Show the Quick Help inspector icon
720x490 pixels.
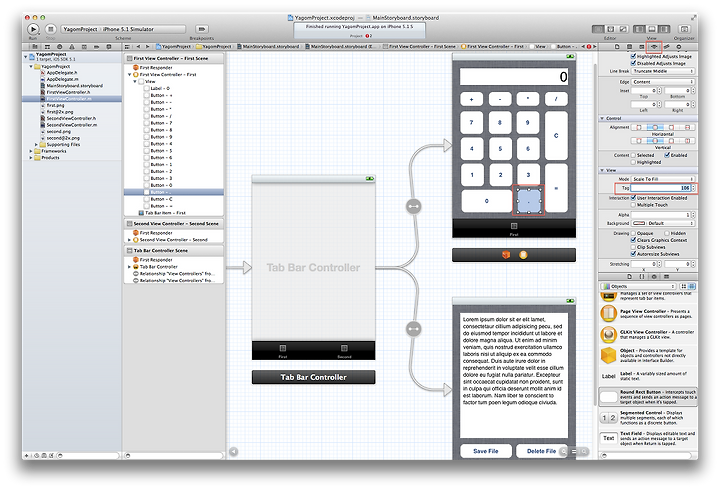tap(630, 46)
